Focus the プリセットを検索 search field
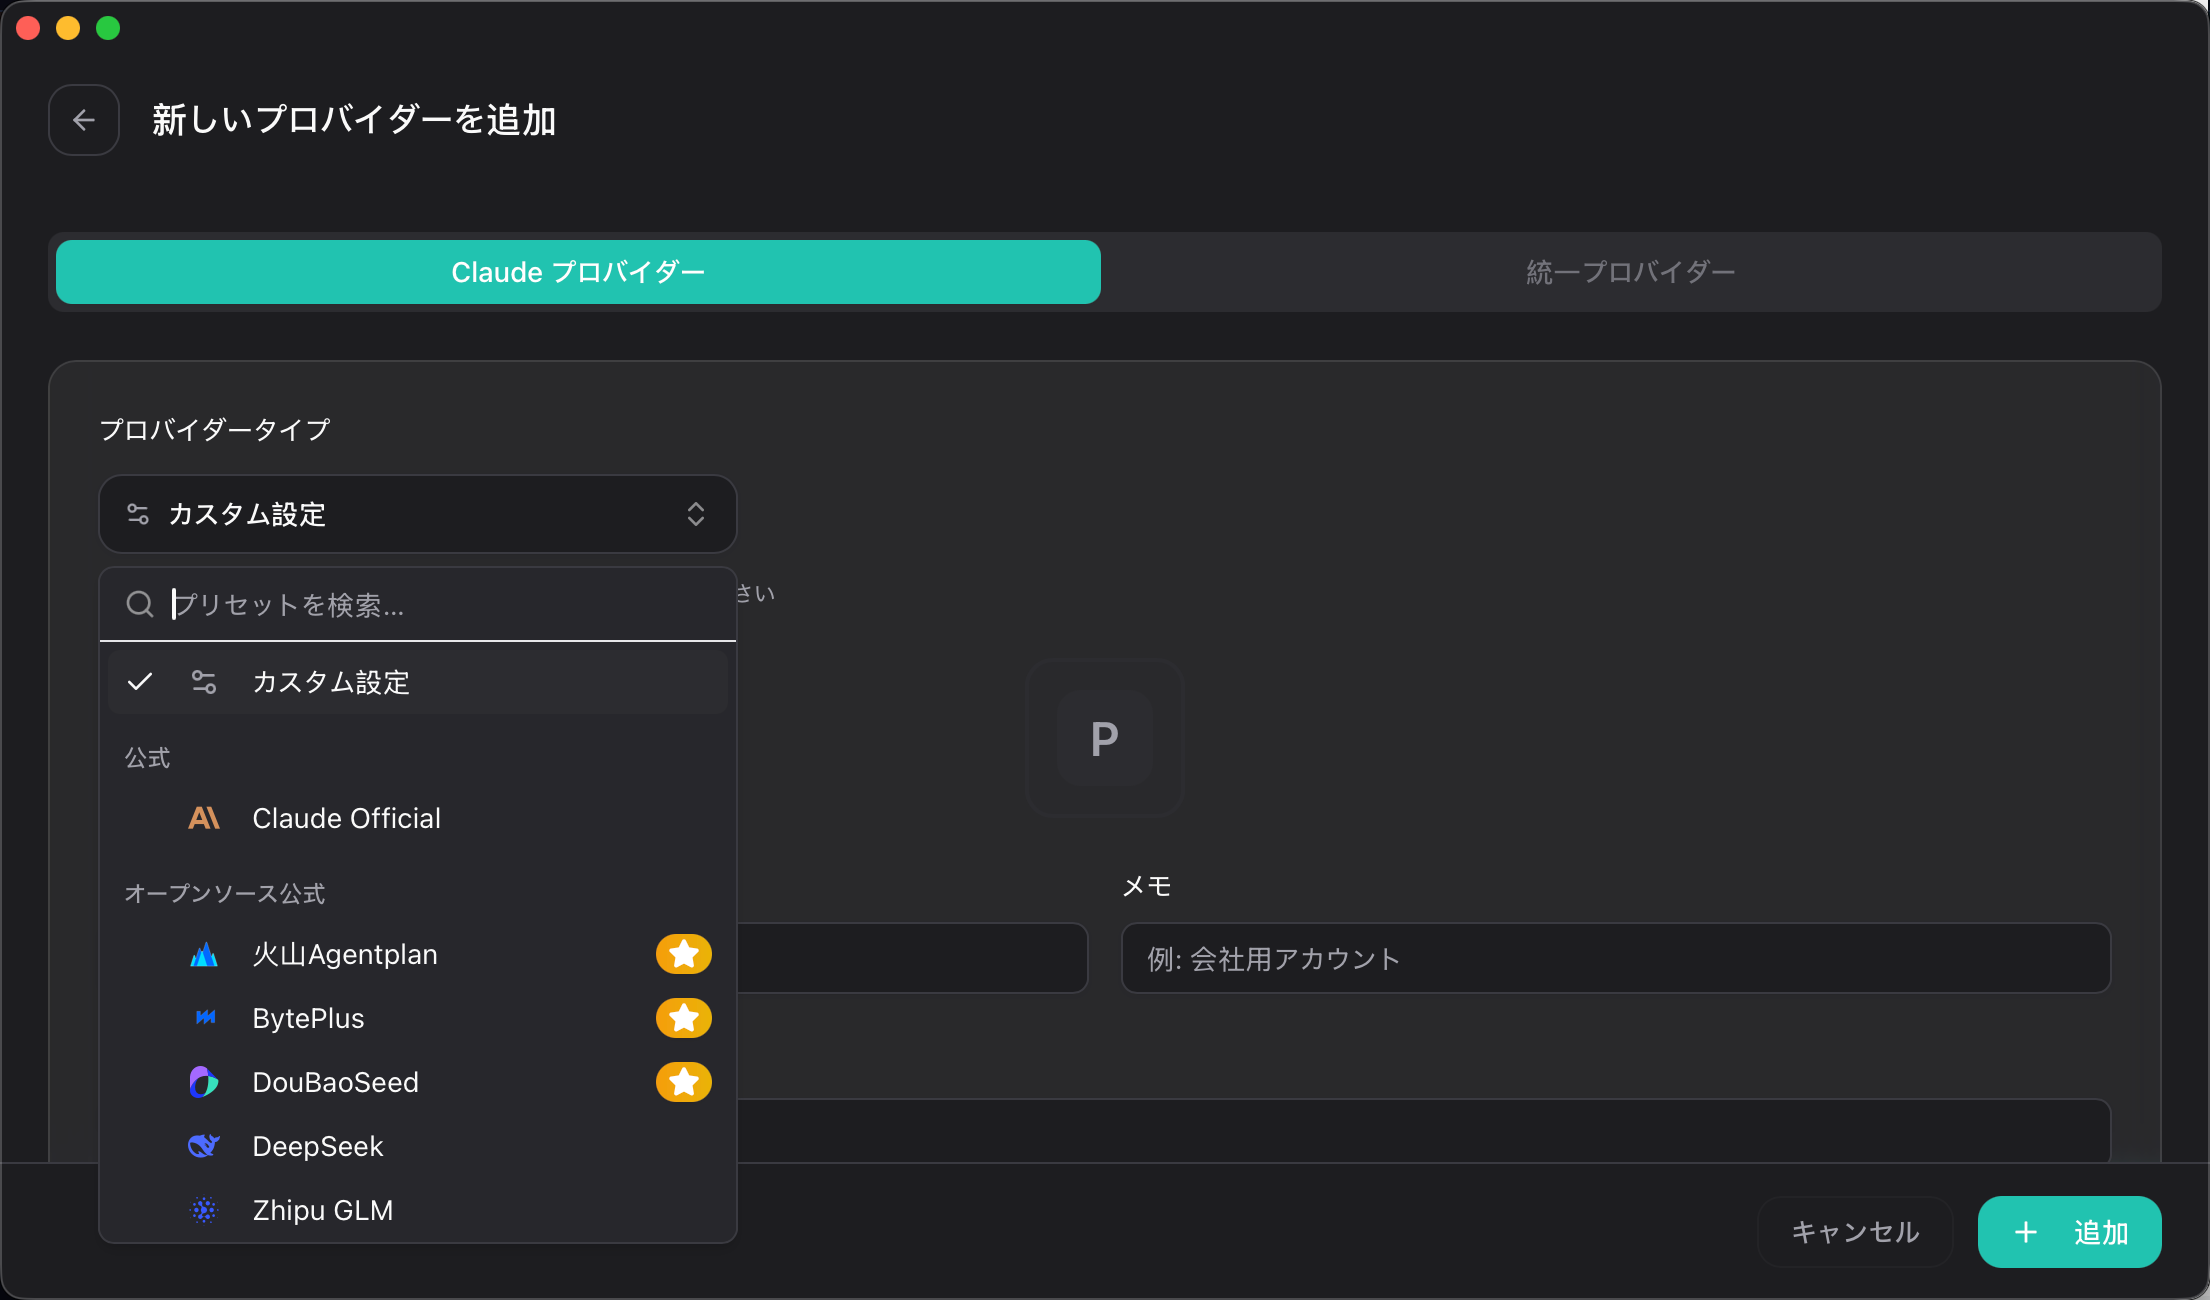 418,604
